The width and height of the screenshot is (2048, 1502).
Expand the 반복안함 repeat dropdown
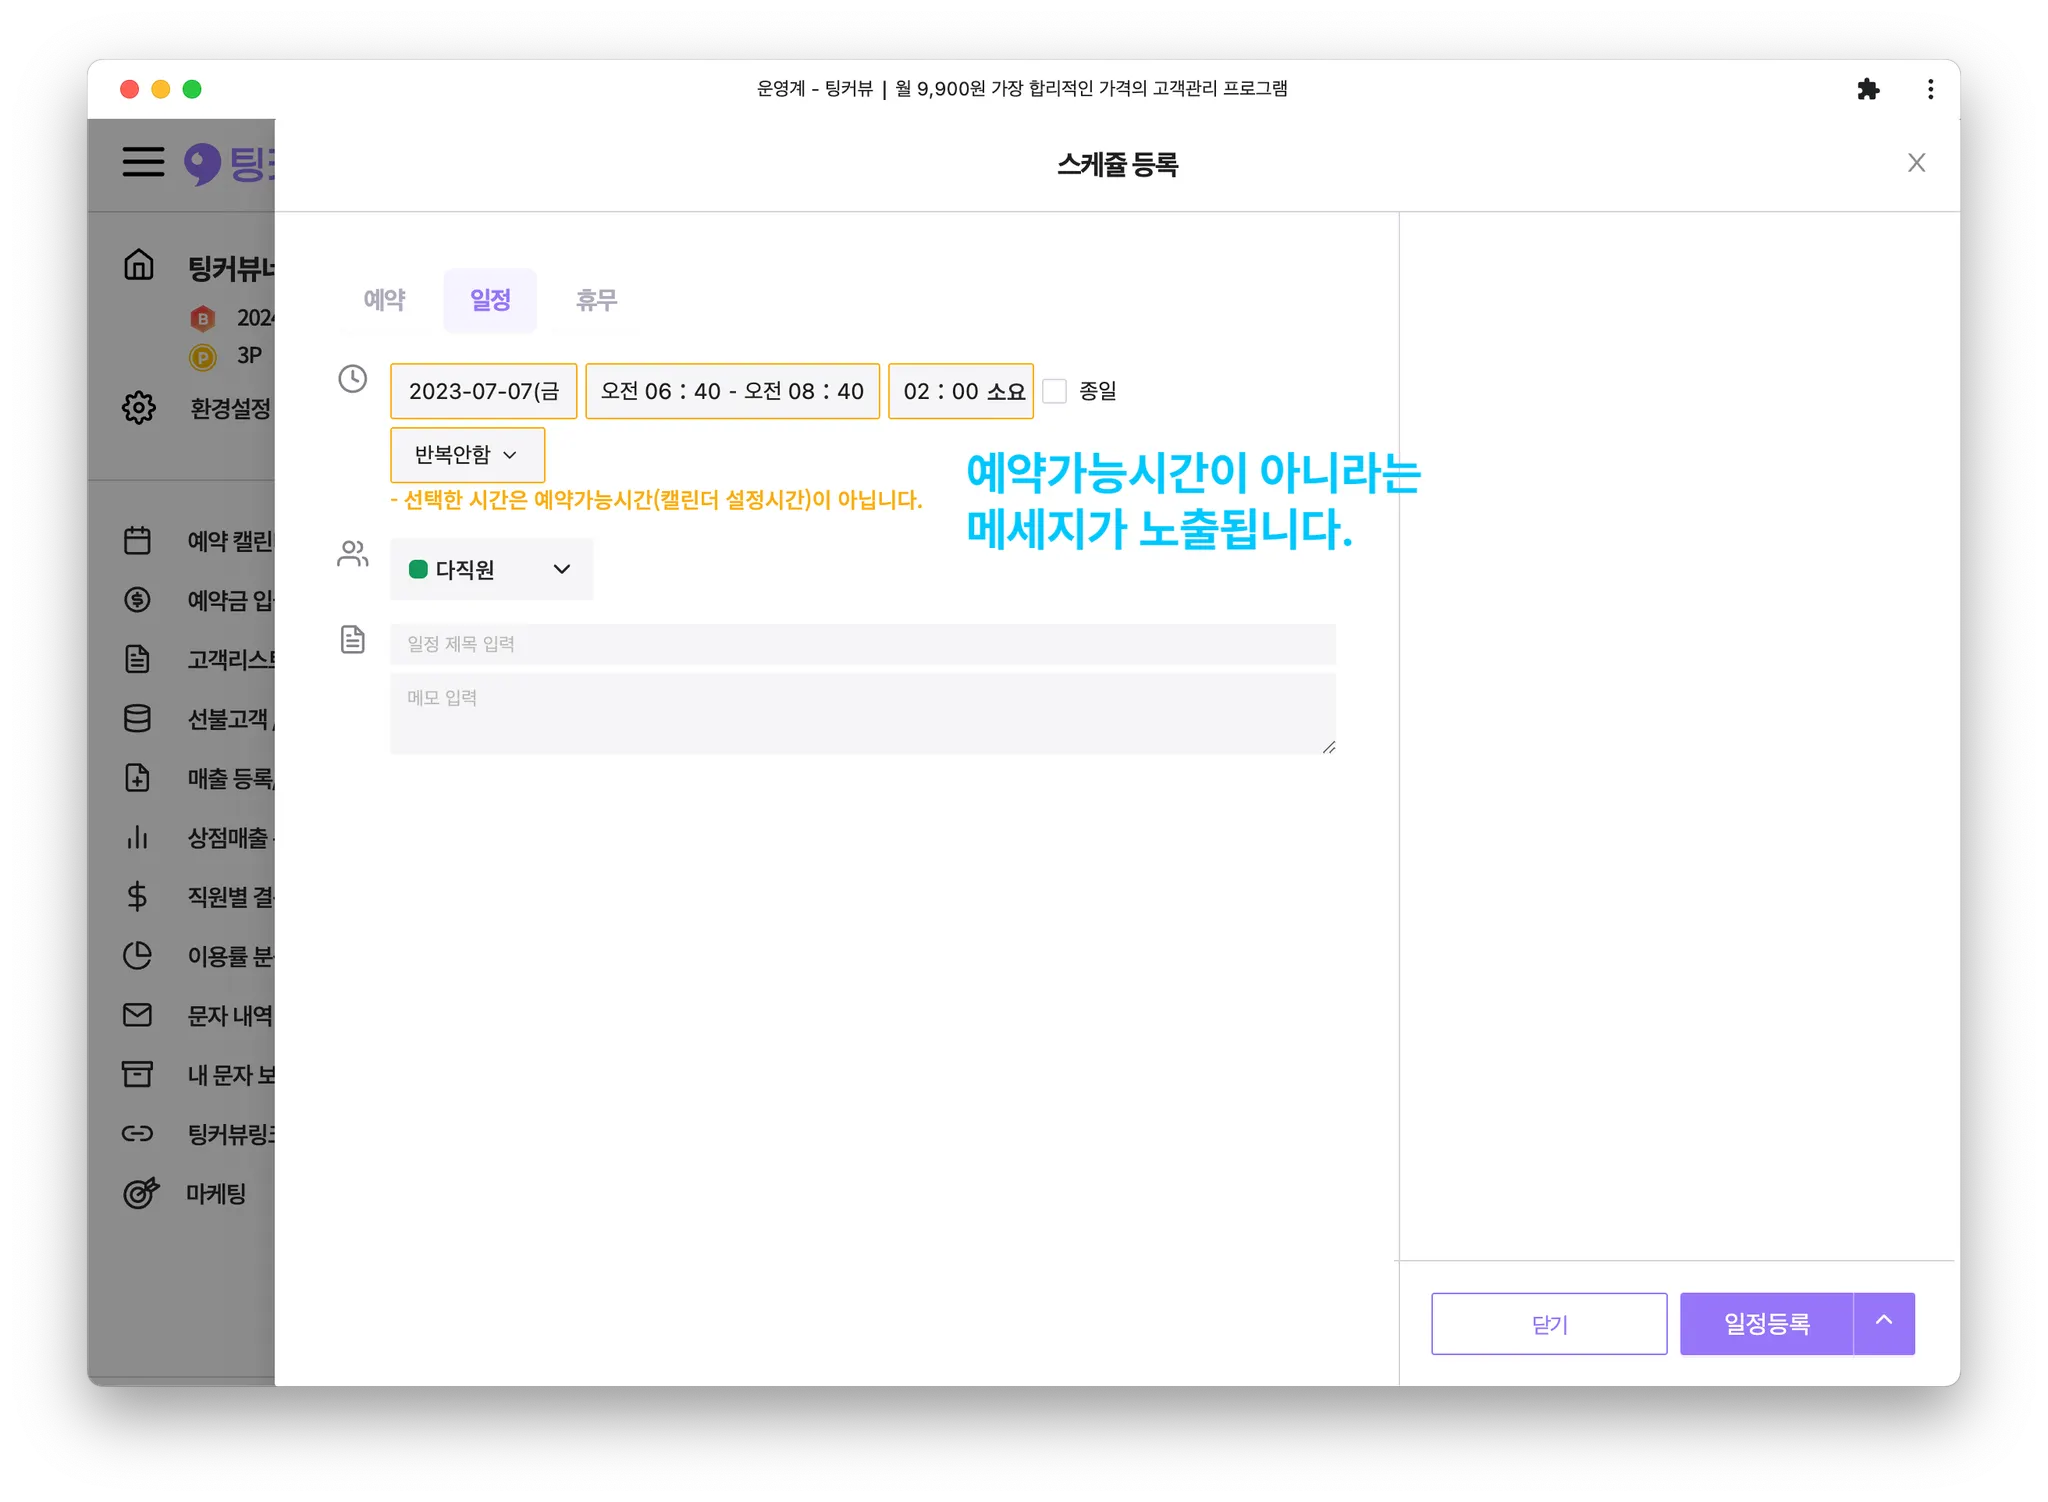coord(467,455)
